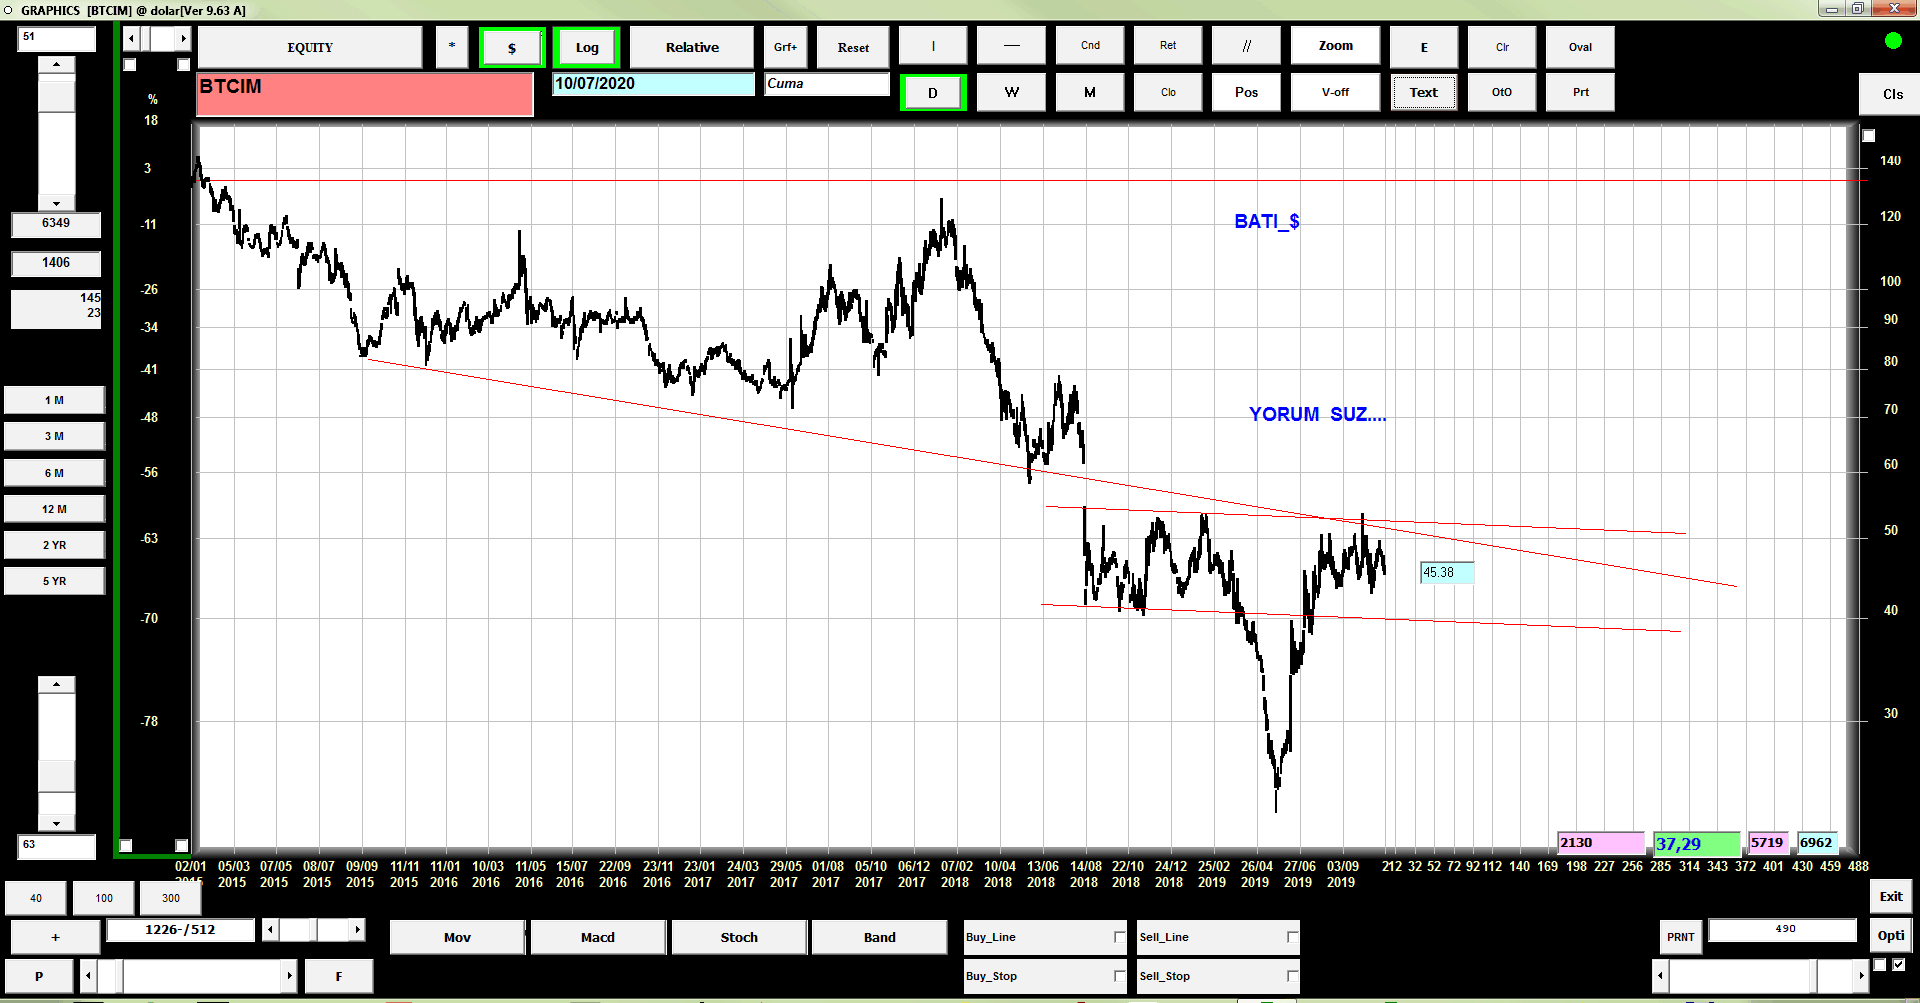Click the V-off button
The height and width of the screenshot is (1003, 1920).
click(x=1335, y=92)
